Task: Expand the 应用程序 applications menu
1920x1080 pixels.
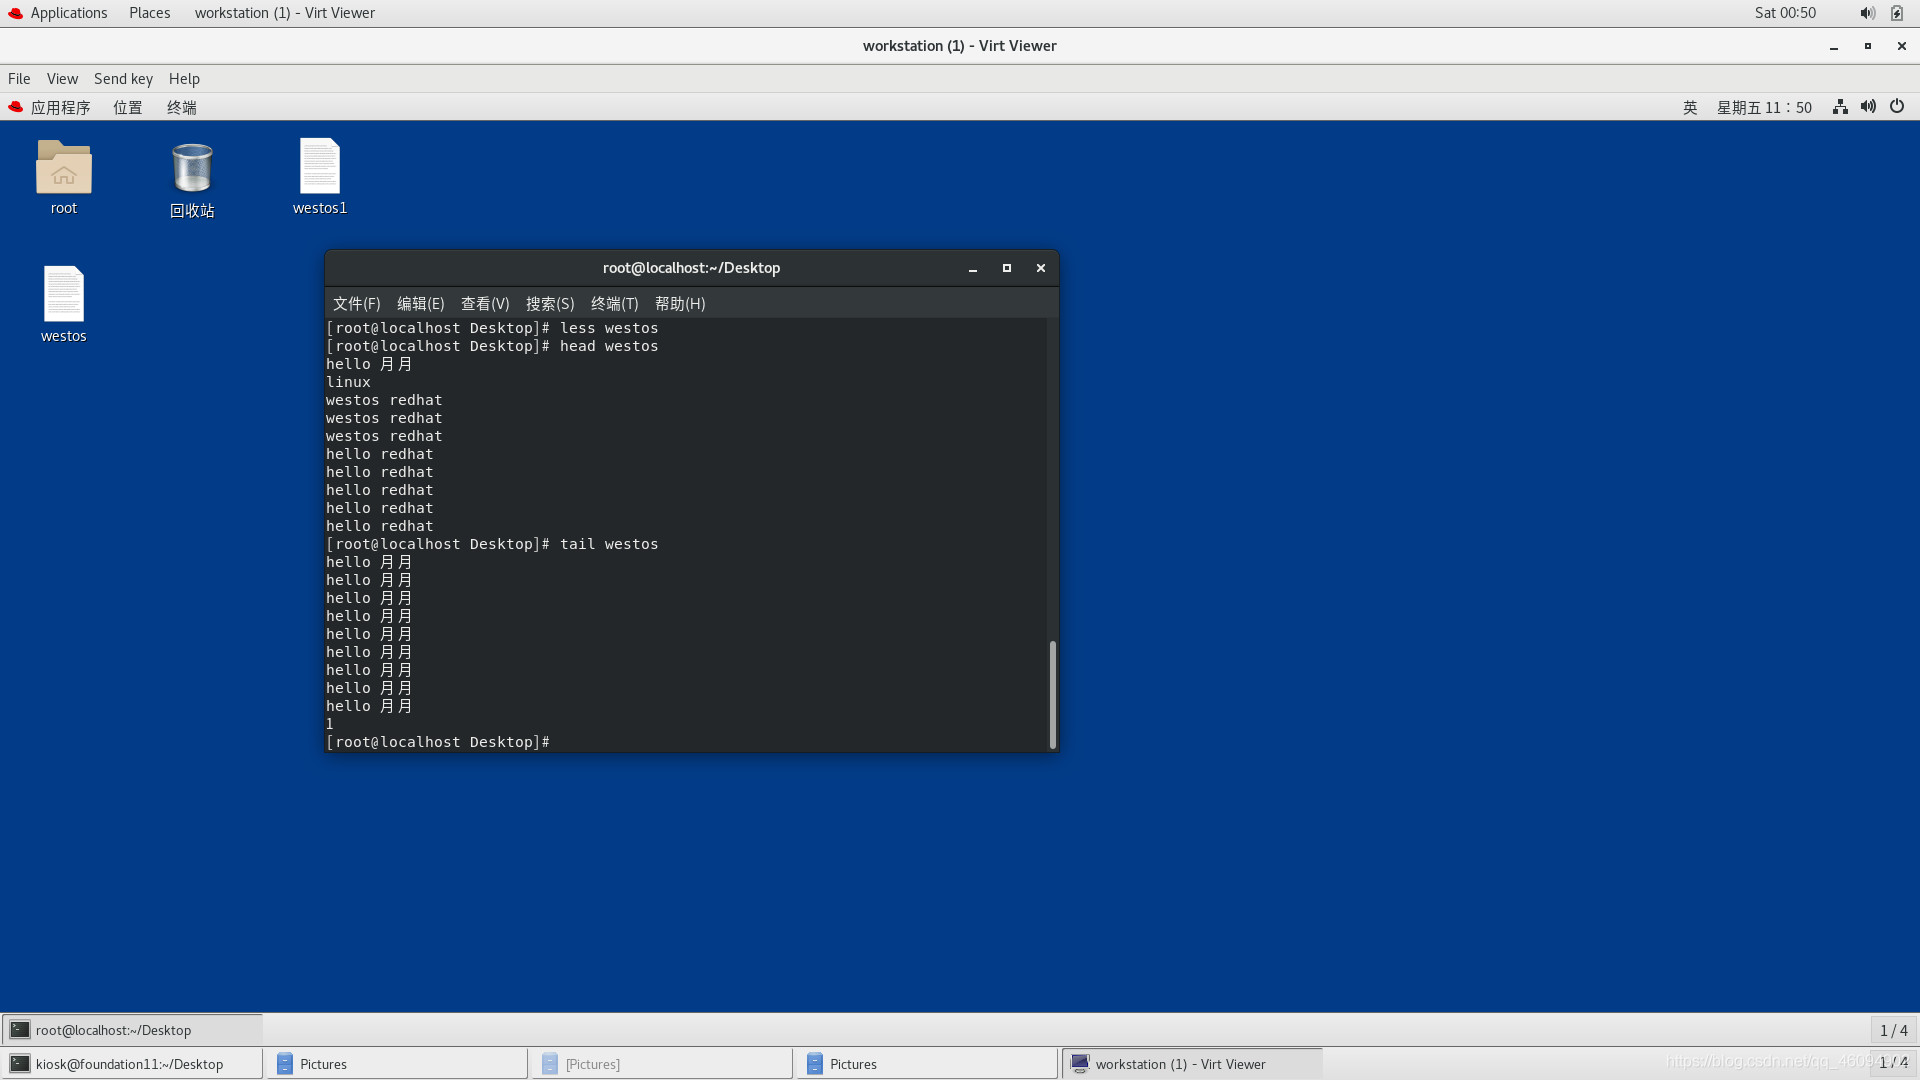Action: point(60,107)
